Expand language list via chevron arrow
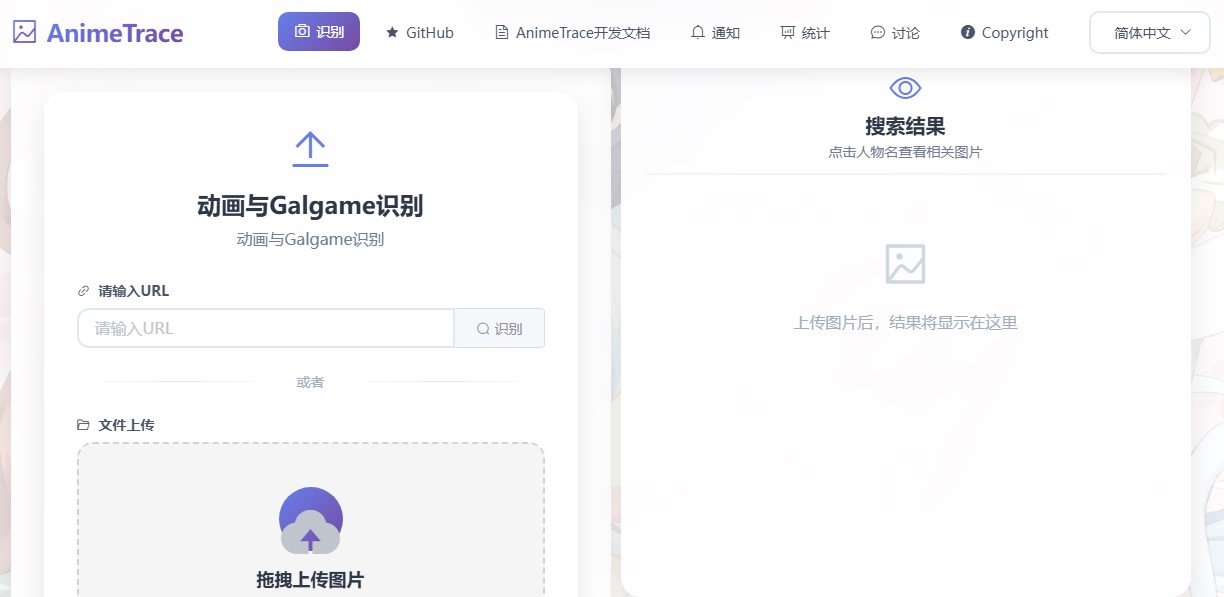Image resolution: width=1224 pixels, height=597 pixels. click(x=1186, y=33)
